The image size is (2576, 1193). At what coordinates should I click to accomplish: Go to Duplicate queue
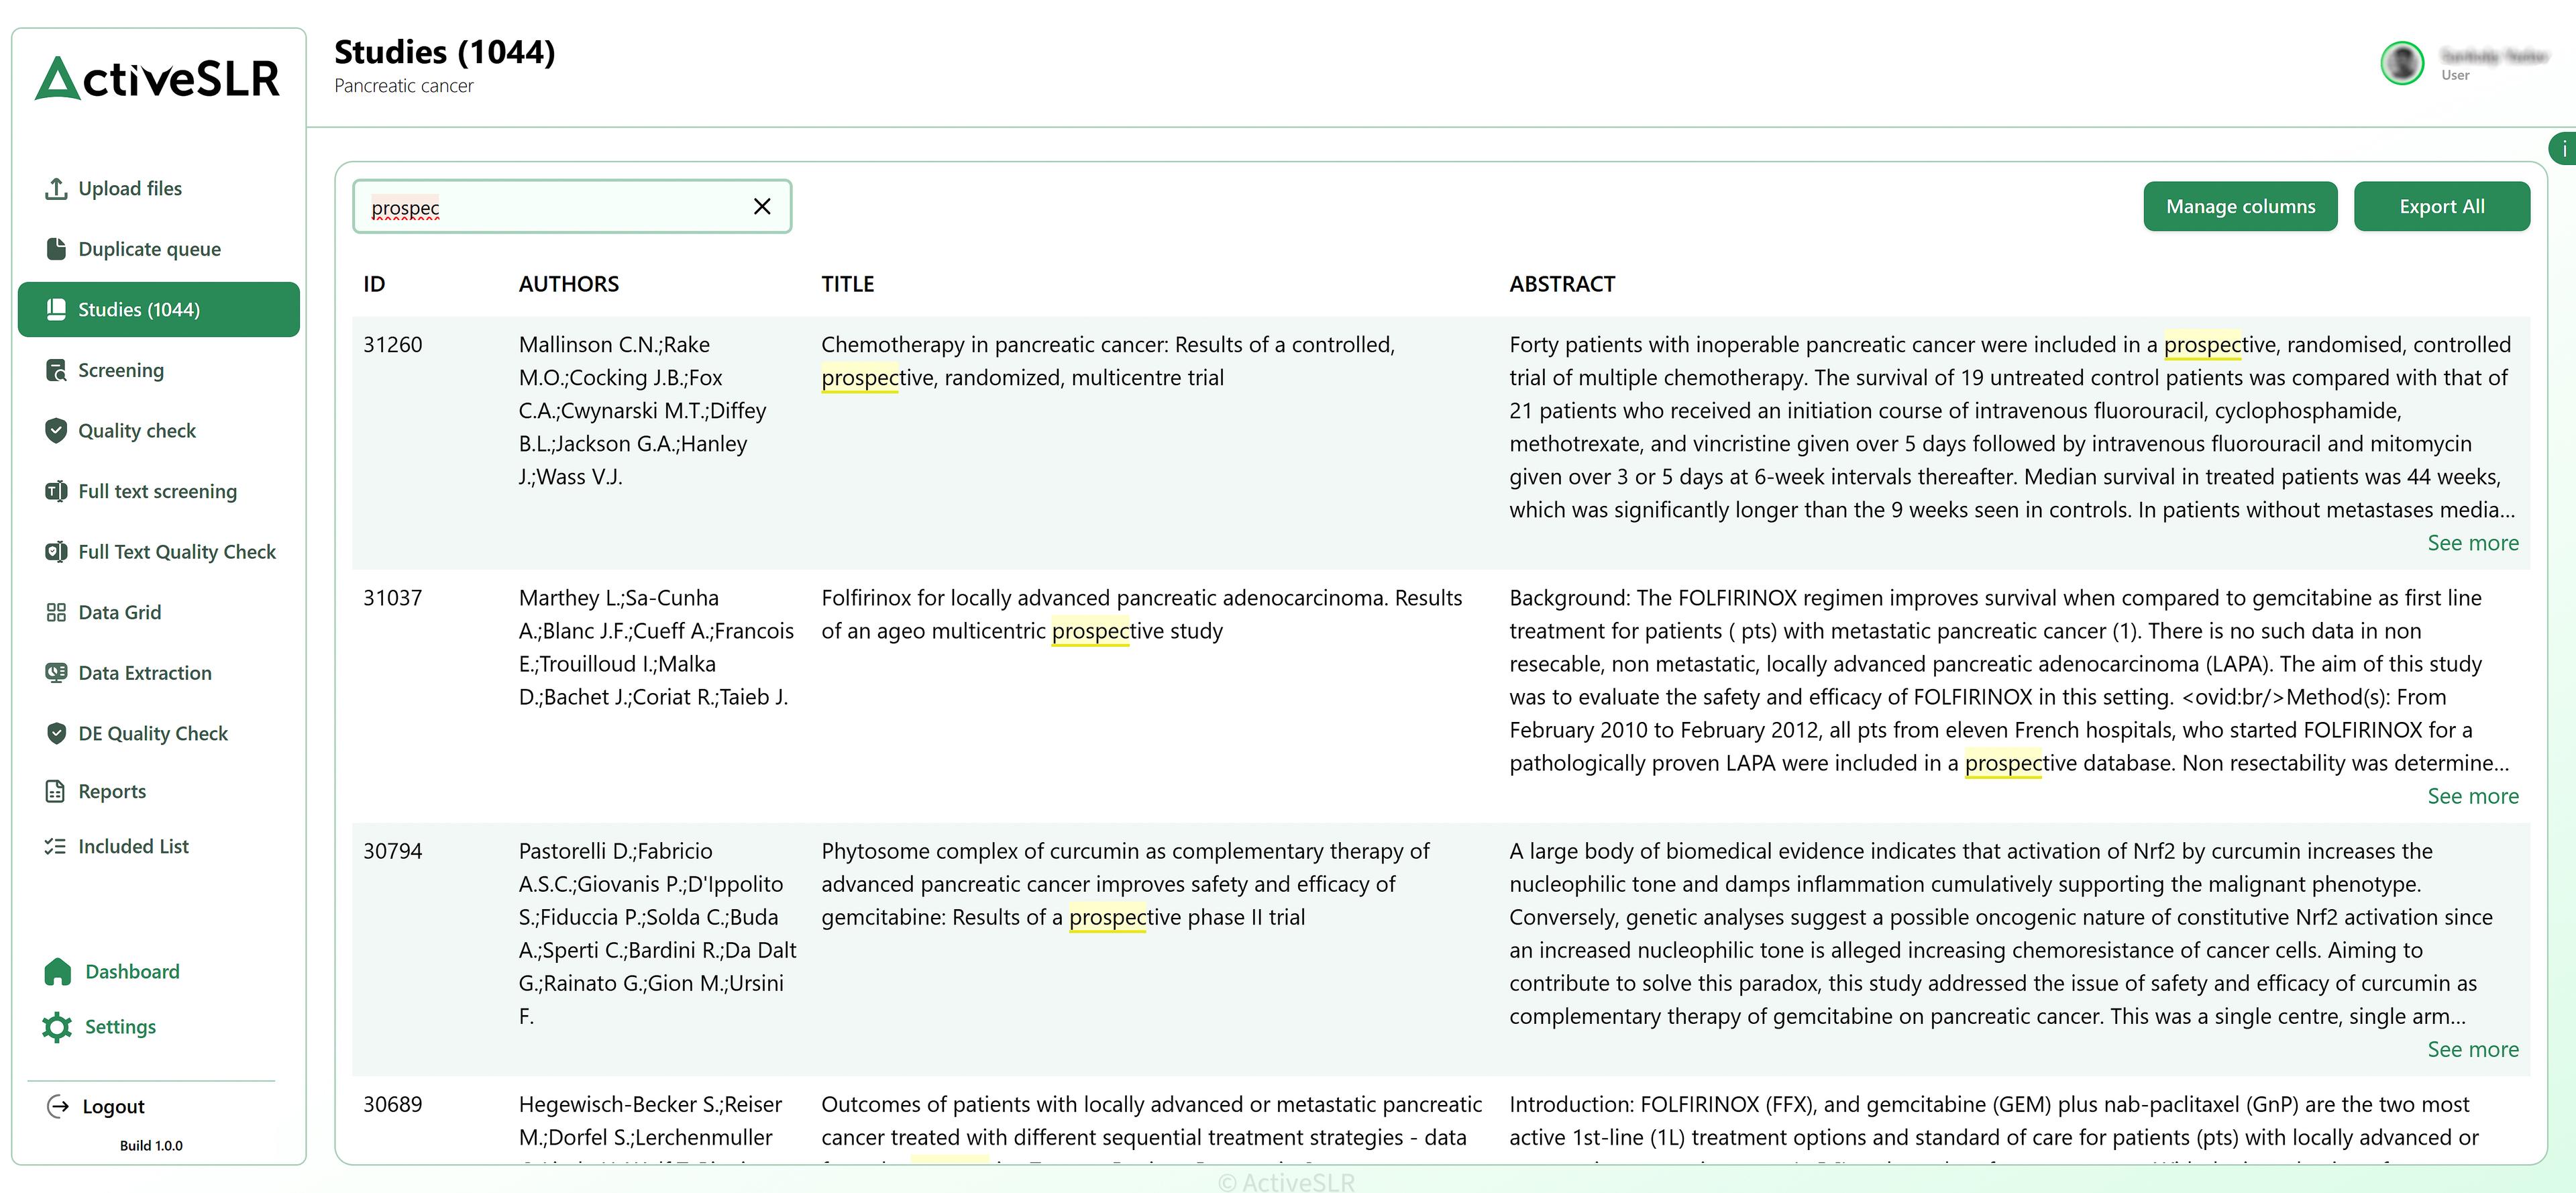point(150,249)
